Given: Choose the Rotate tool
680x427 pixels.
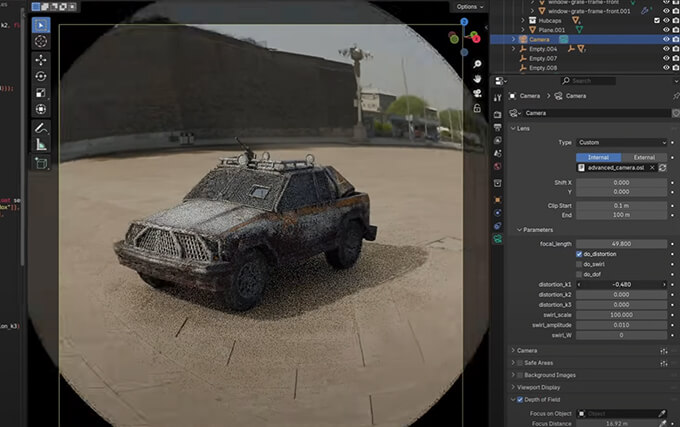Looking at the screenshot, I should 41,76.
